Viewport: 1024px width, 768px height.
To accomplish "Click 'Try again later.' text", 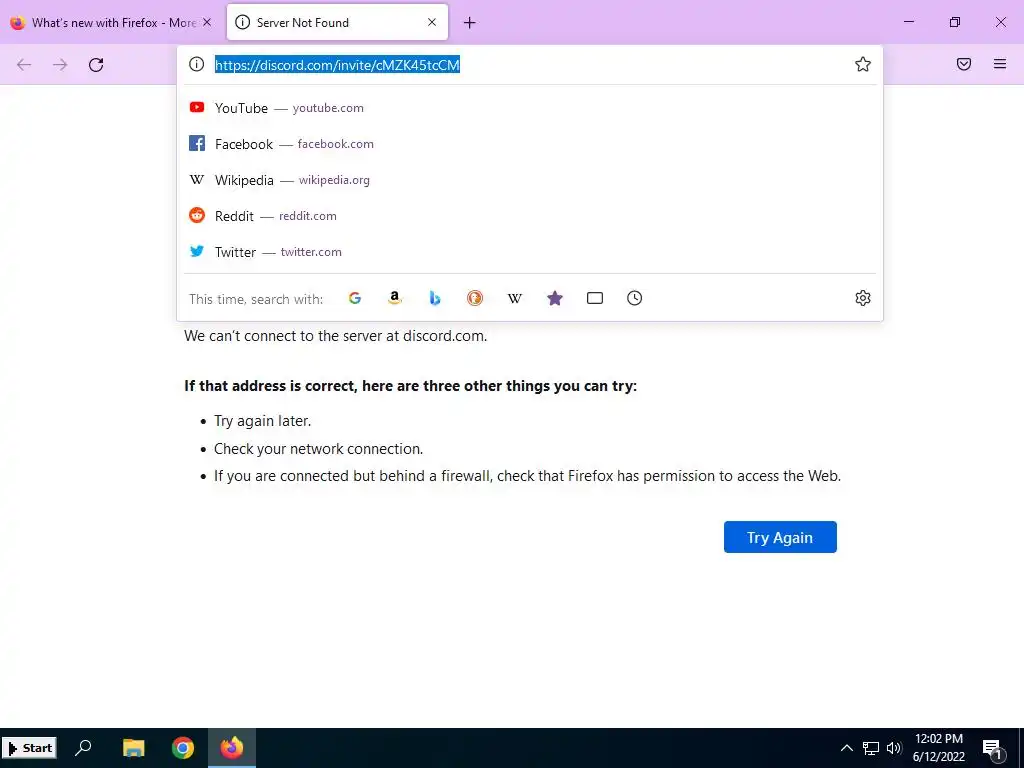I will [263, 421].
